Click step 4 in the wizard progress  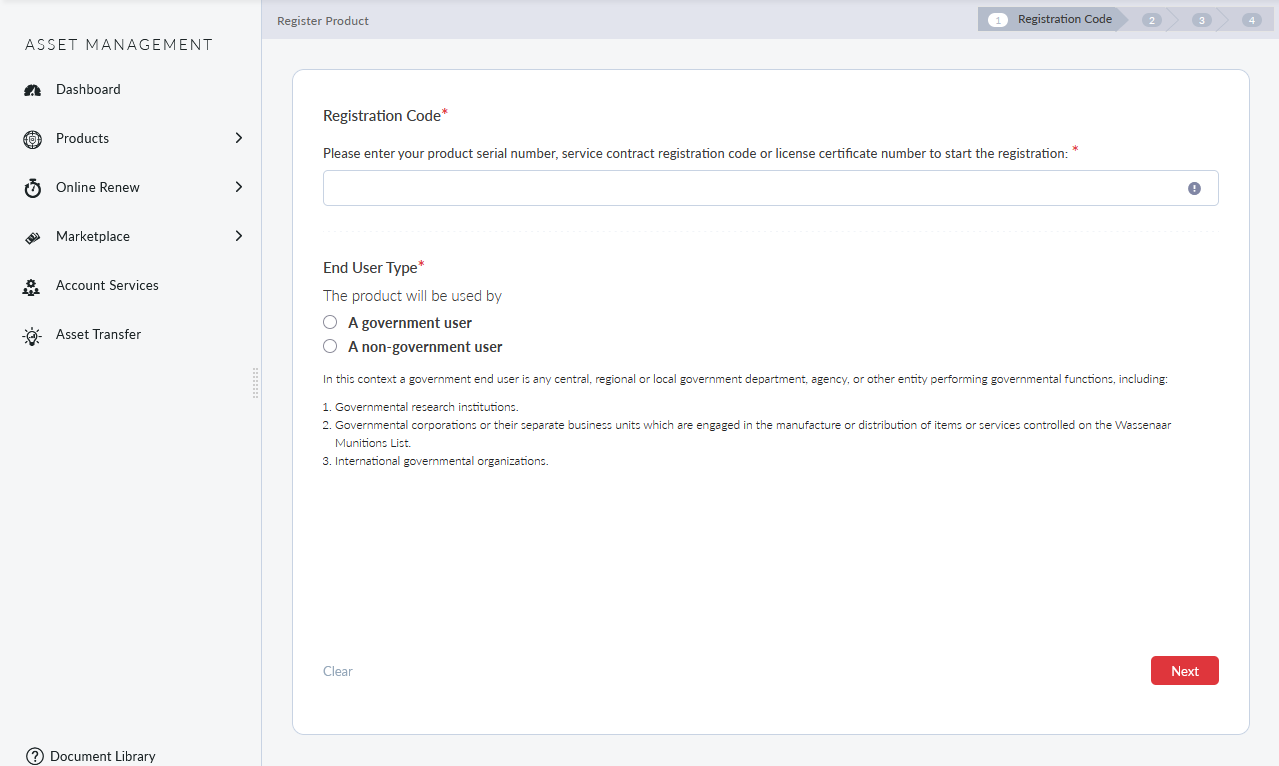tap(1251, 20)
